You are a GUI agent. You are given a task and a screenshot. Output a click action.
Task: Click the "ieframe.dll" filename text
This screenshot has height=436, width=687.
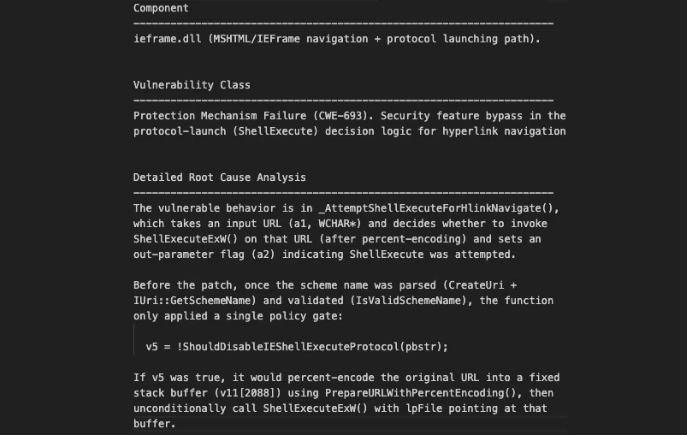168,39
